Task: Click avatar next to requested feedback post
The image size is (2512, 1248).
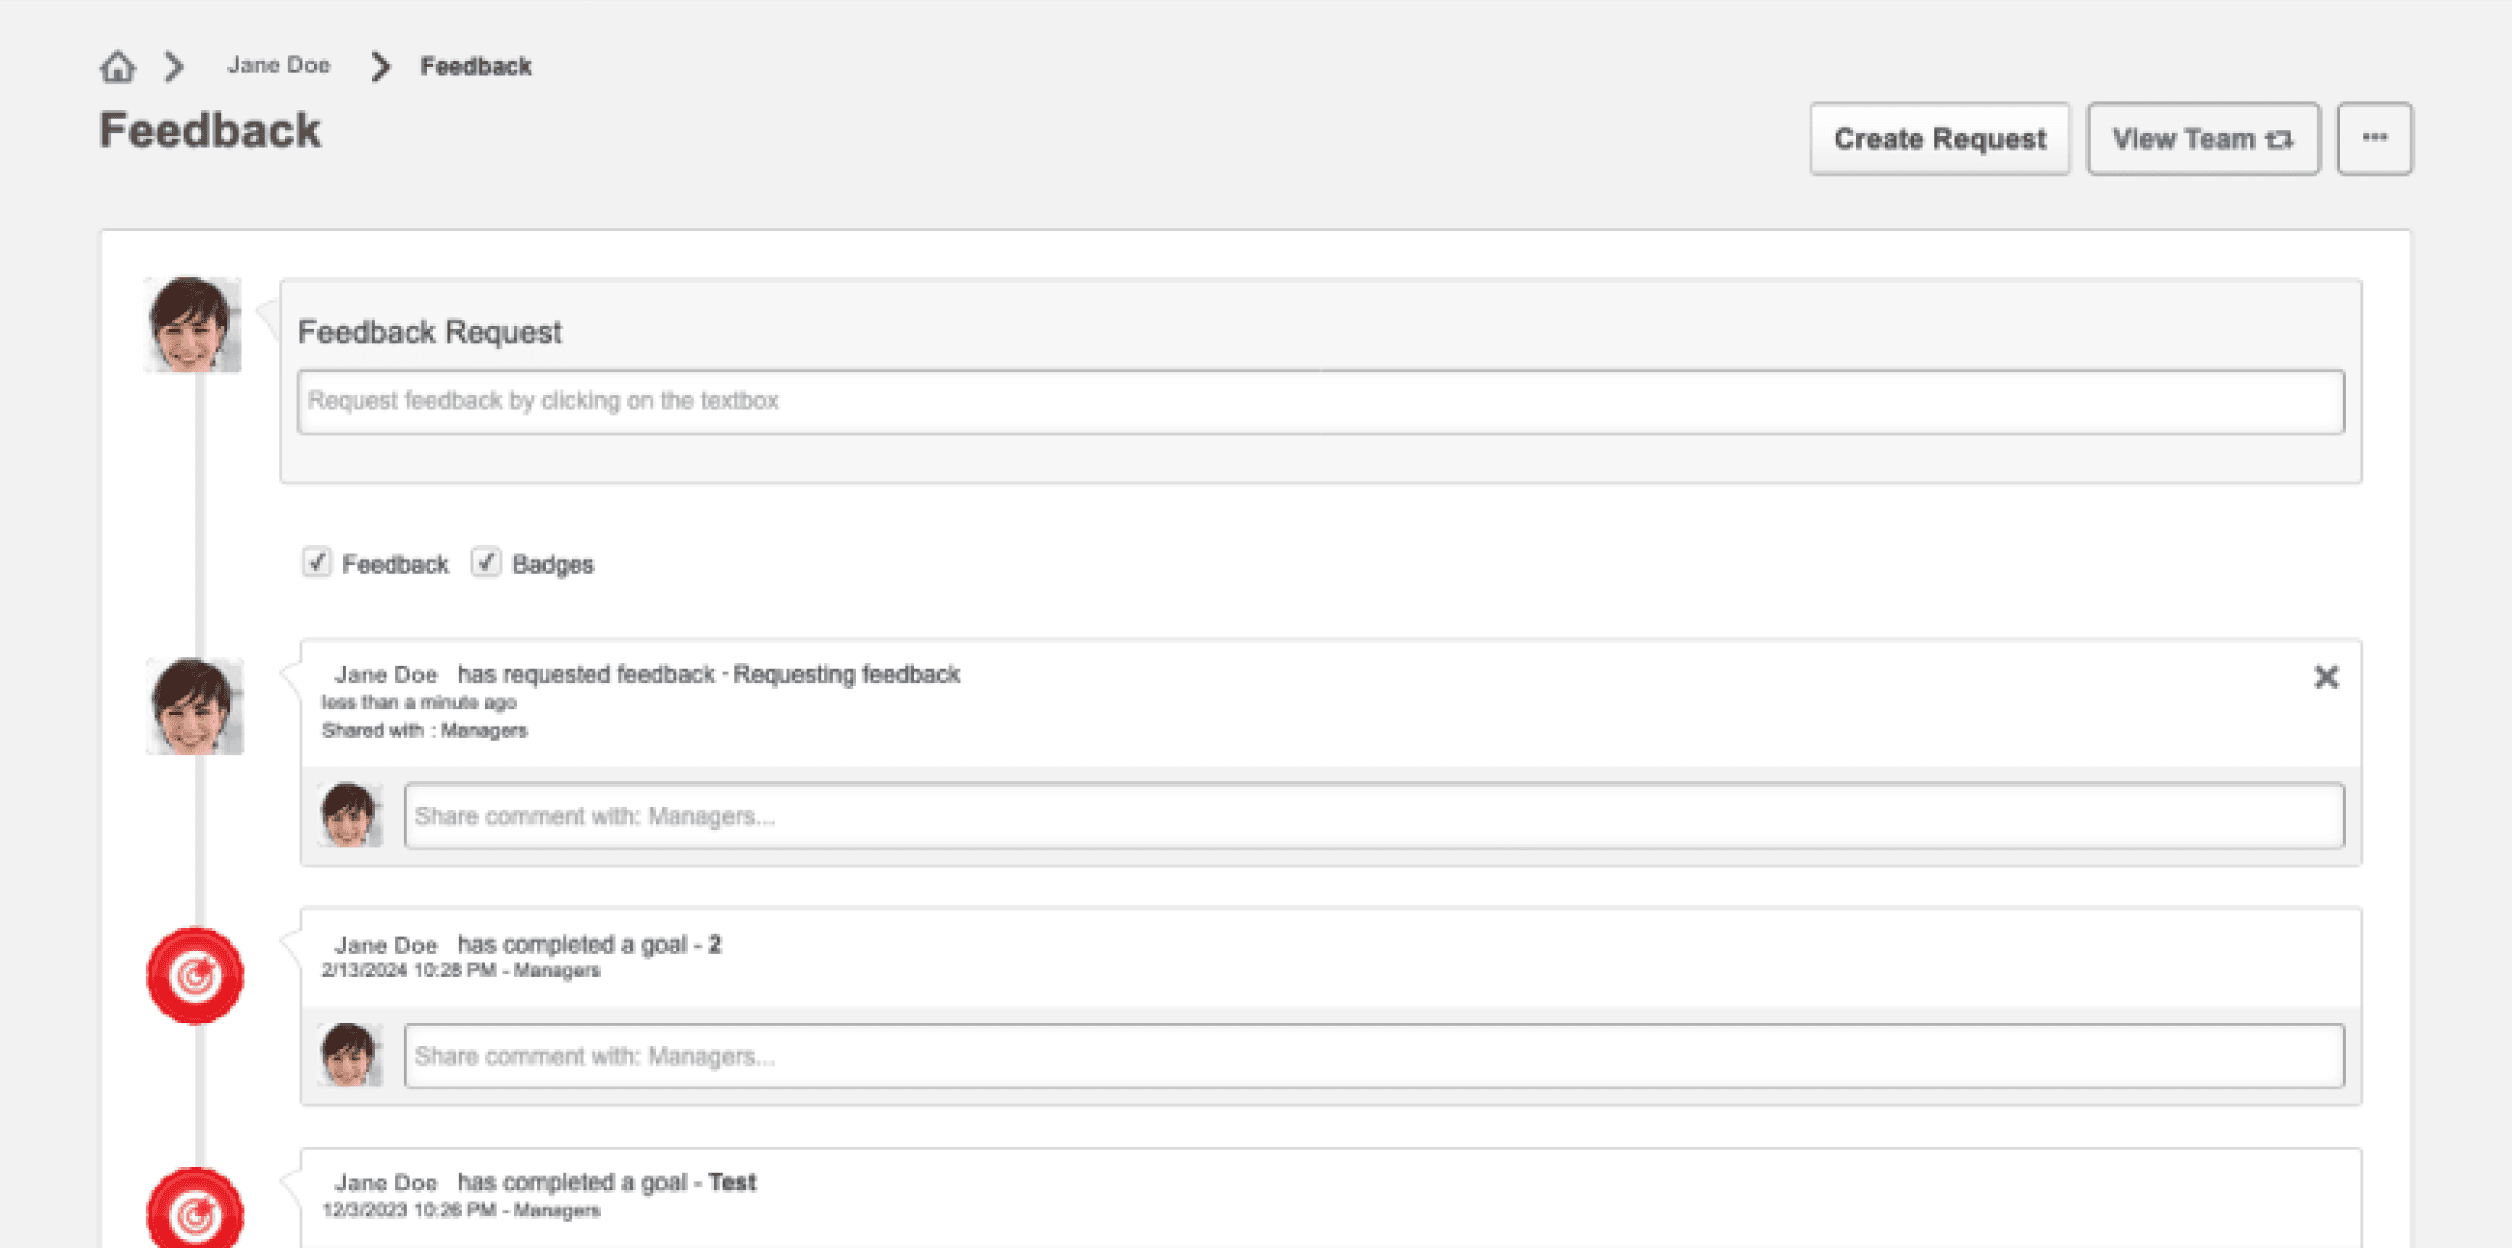Action: click(x=195, y=706)
